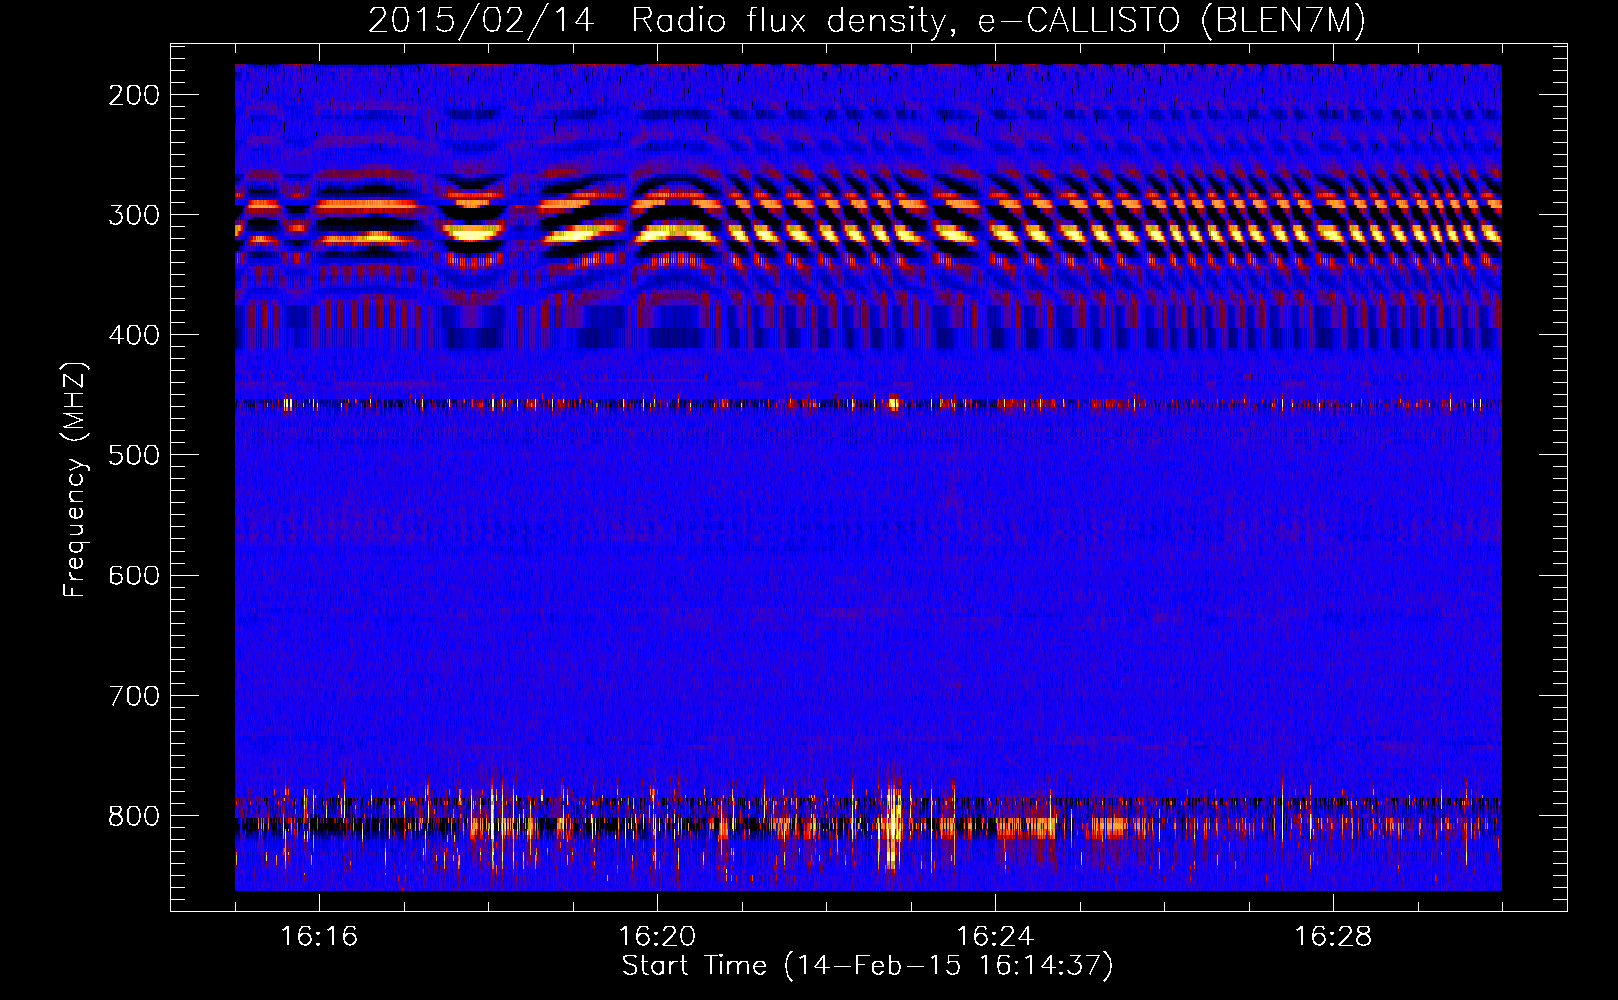
Task: Click the 500 frequency tick label
Action: [134, 455]
